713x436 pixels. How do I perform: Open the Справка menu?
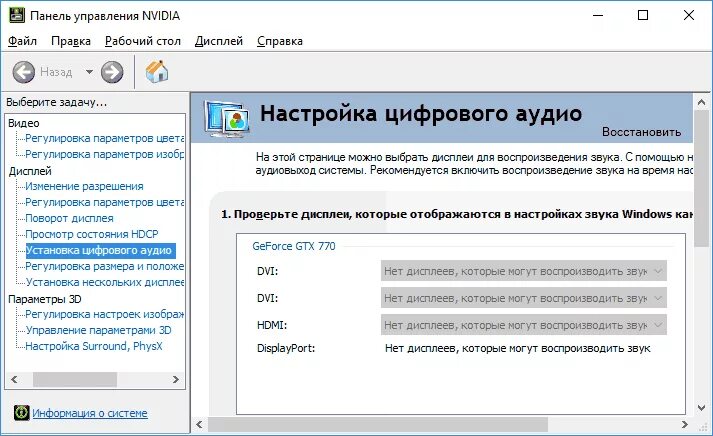click(x=280, y=41)
